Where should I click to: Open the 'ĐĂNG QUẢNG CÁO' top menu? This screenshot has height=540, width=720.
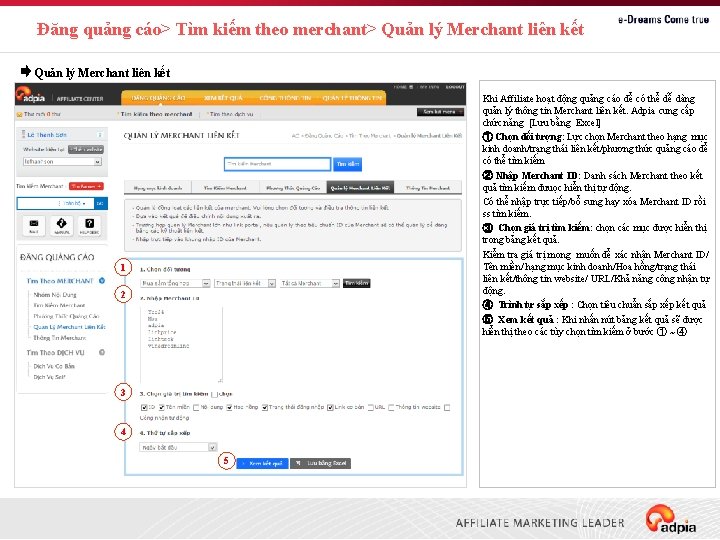coord(158,98)
